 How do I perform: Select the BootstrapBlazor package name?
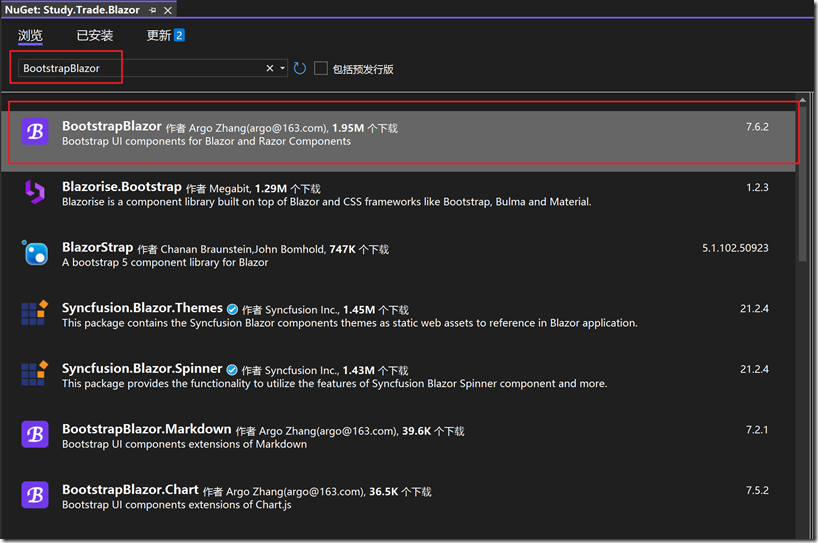[112, 126]
